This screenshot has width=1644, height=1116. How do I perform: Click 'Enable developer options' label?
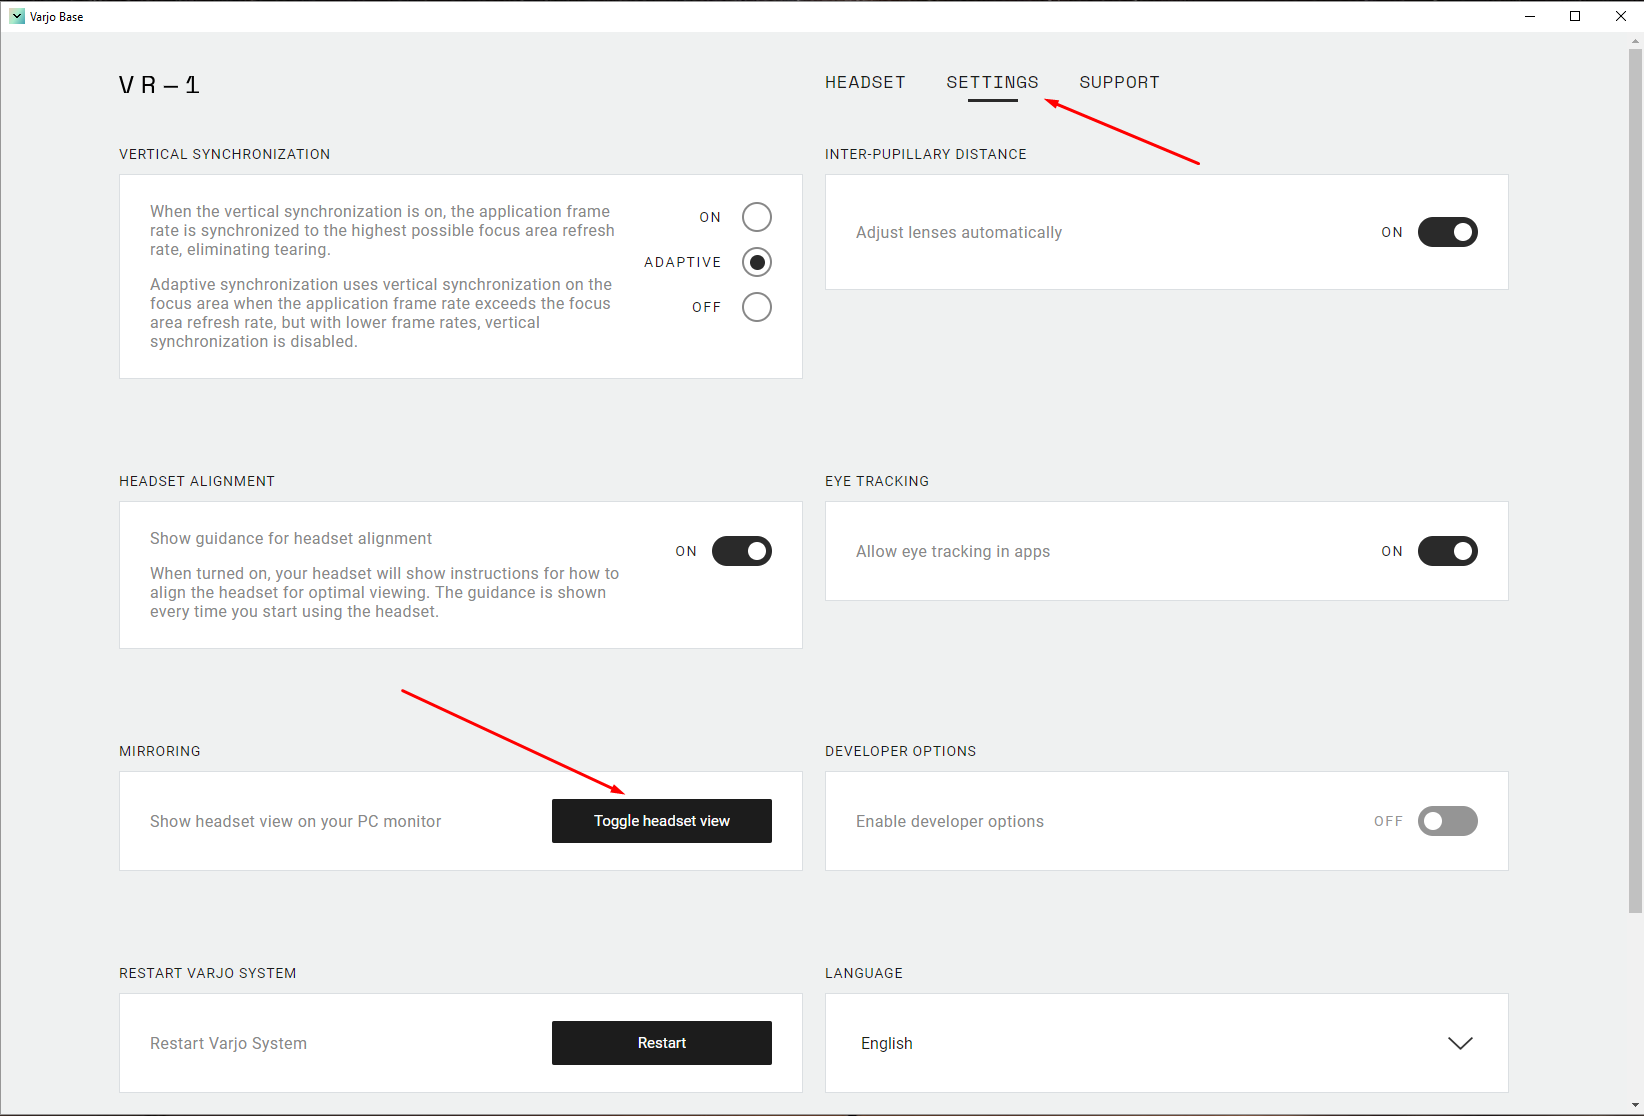(949, 821)
